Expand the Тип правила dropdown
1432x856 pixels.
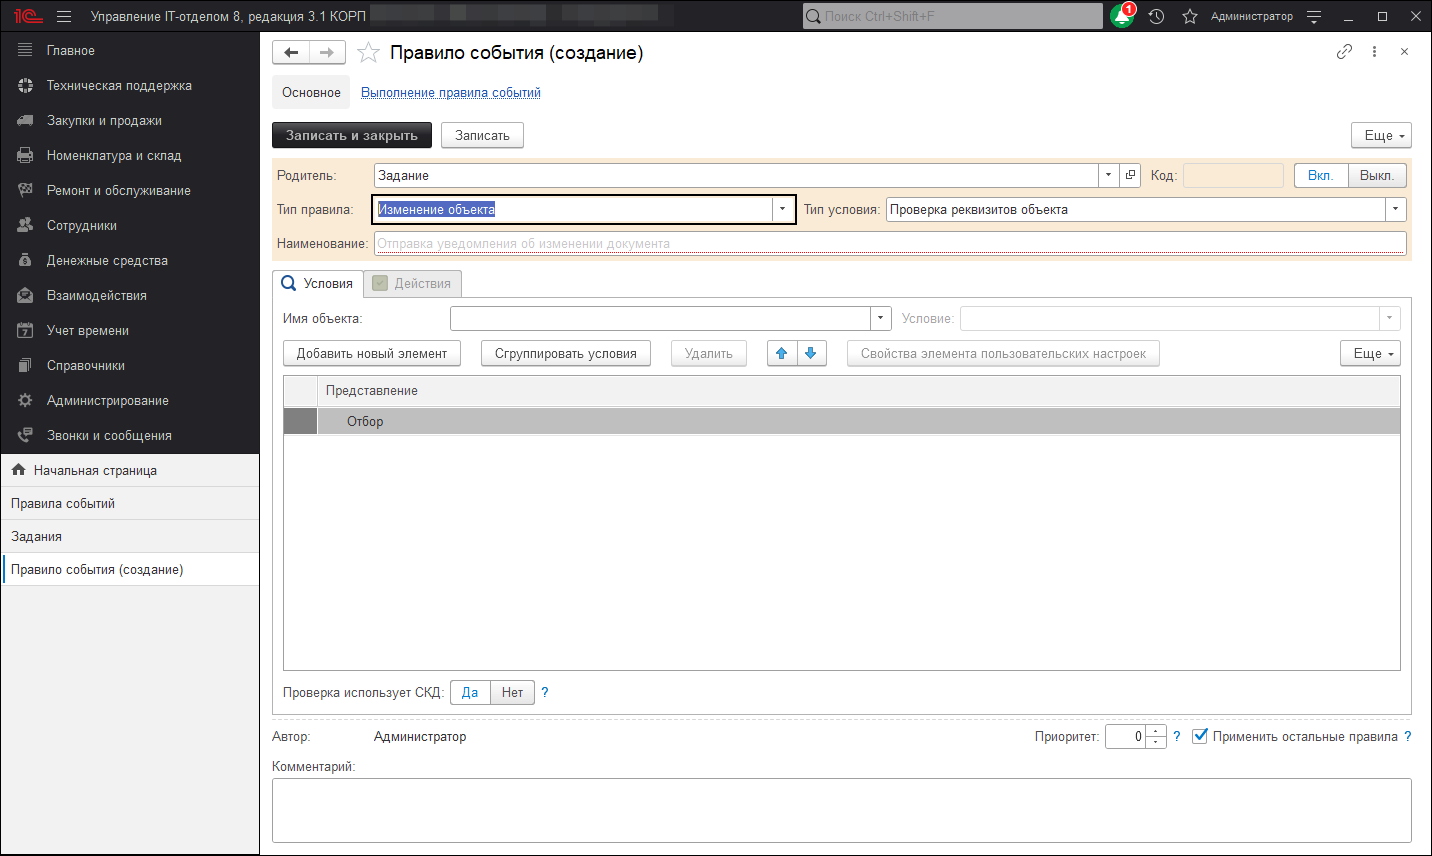pyautogui.click(x=782, y=209)
